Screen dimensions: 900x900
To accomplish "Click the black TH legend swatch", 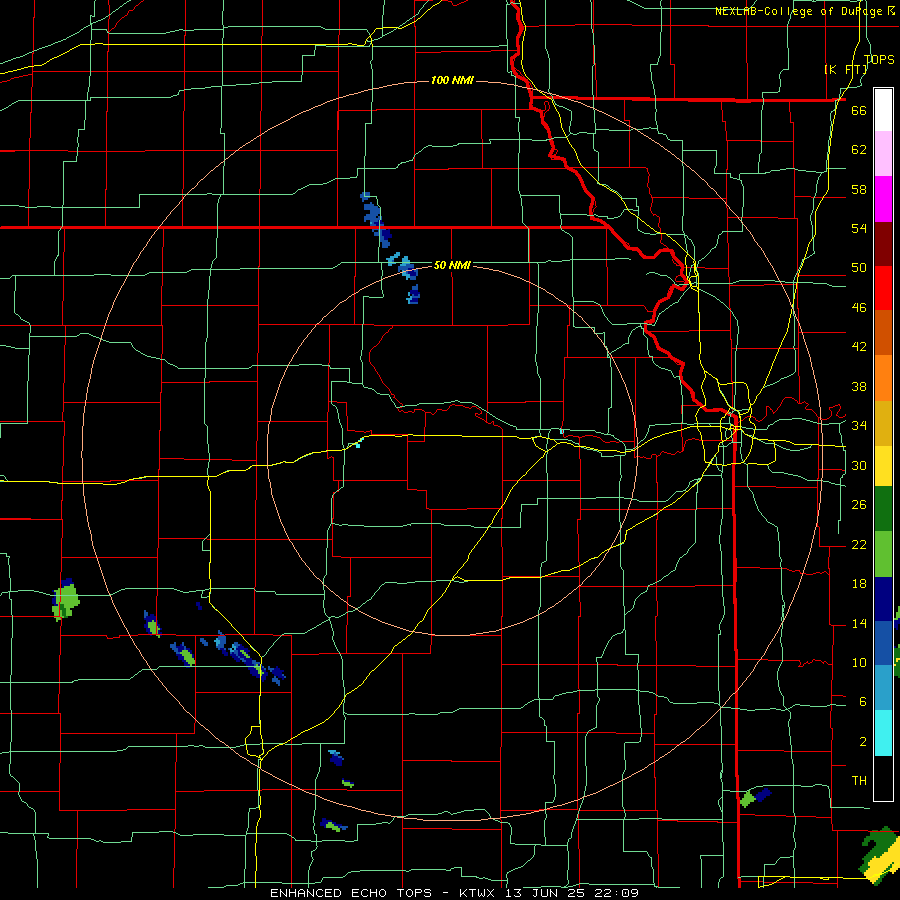I will coord(883,778).
